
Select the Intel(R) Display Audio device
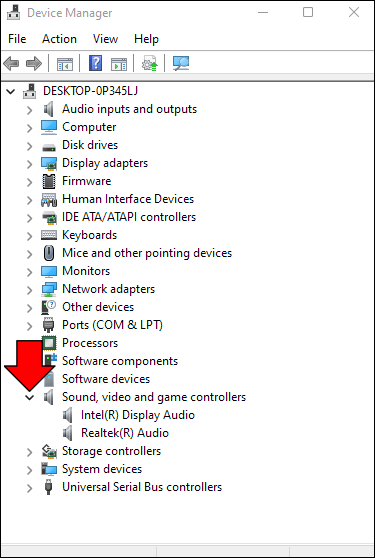click(138, 415)
